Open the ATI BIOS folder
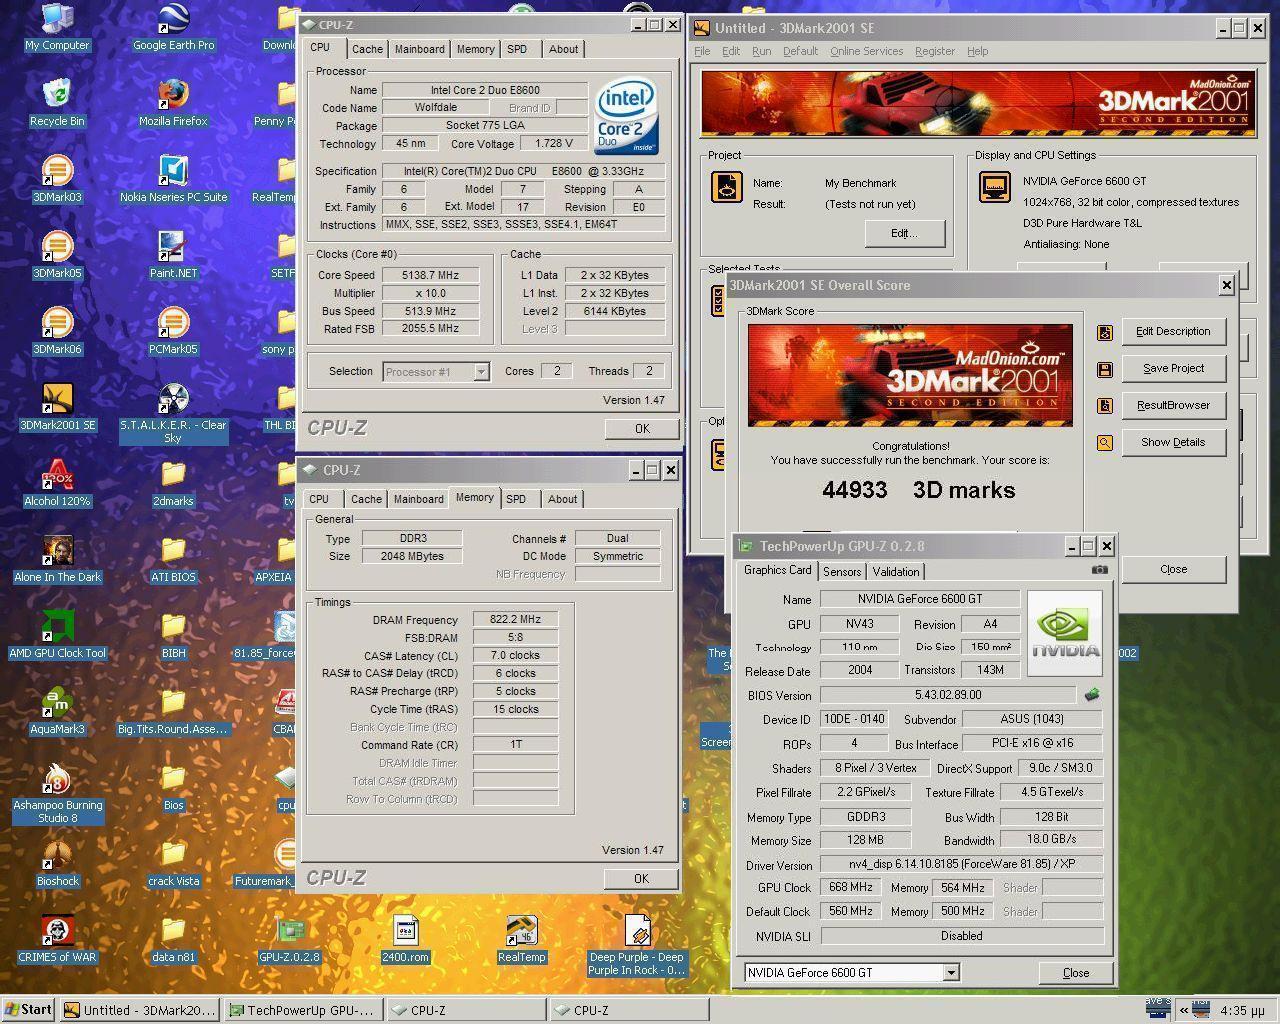Screen dimensions: 1280x1024 pyautogui.click(x=173, y=559)
